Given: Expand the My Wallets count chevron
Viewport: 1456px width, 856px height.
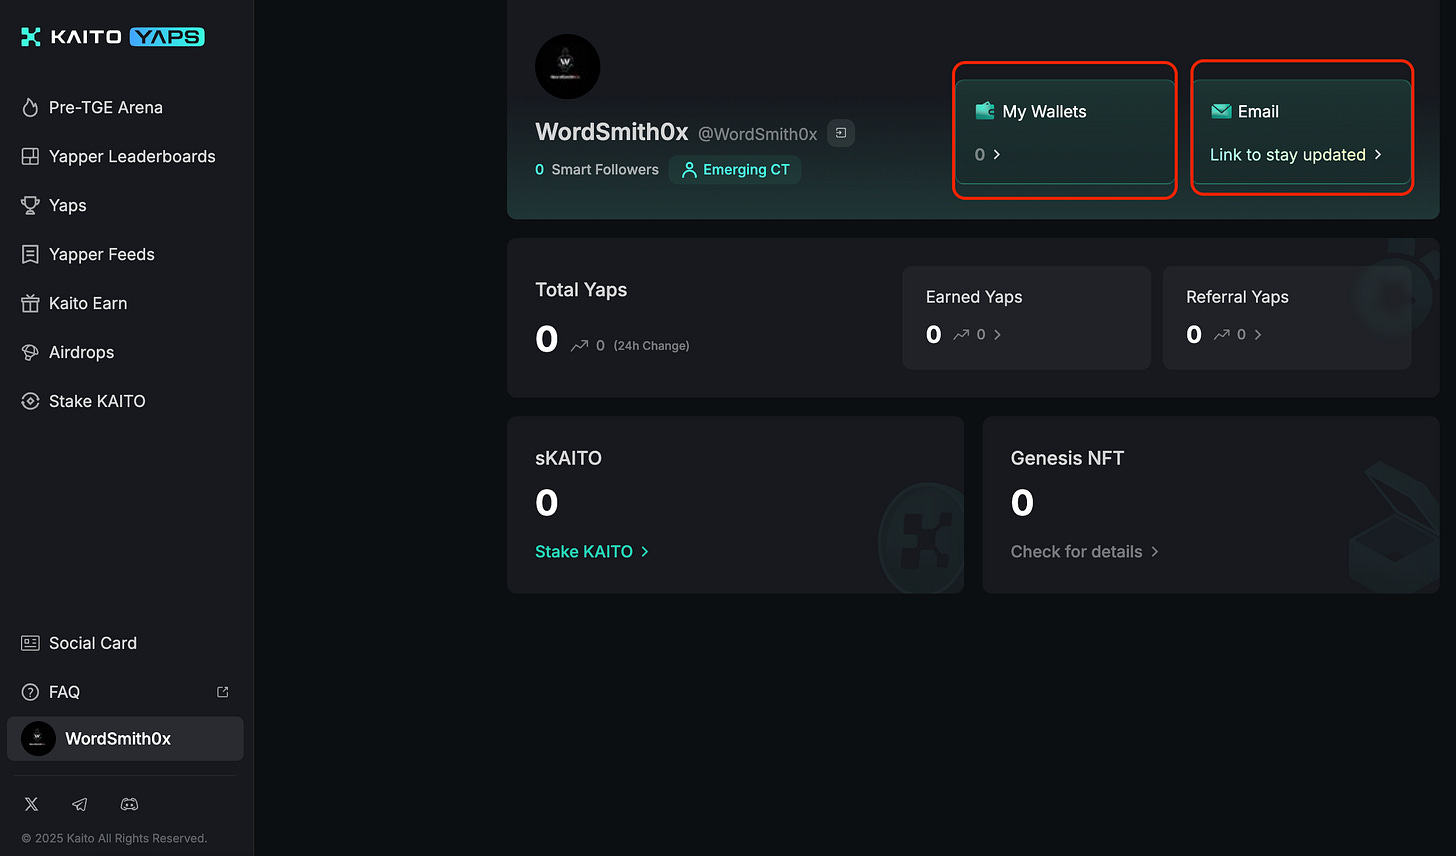Looking at the screenshot, I should (997, 155).
